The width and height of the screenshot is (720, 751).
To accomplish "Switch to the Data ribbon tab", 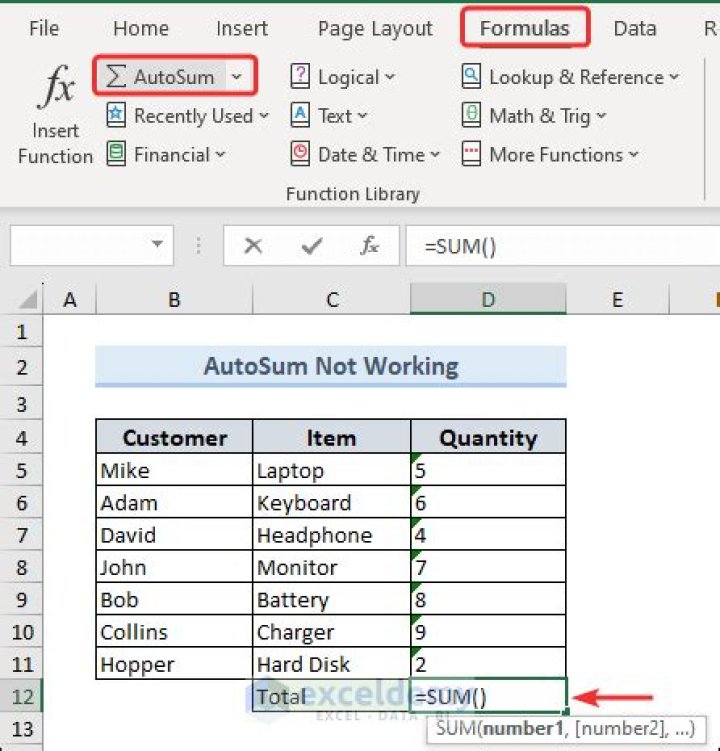I will (634, 29).
